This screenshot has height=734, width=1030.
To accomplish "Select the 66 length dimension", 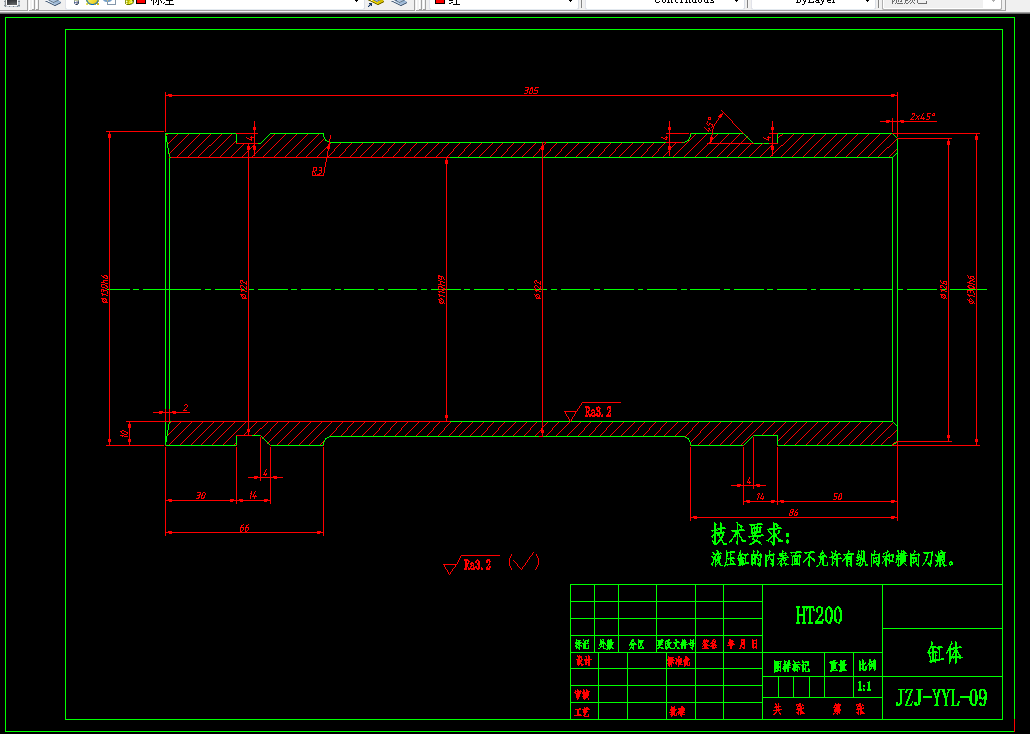I will click(x=244, y=528).
